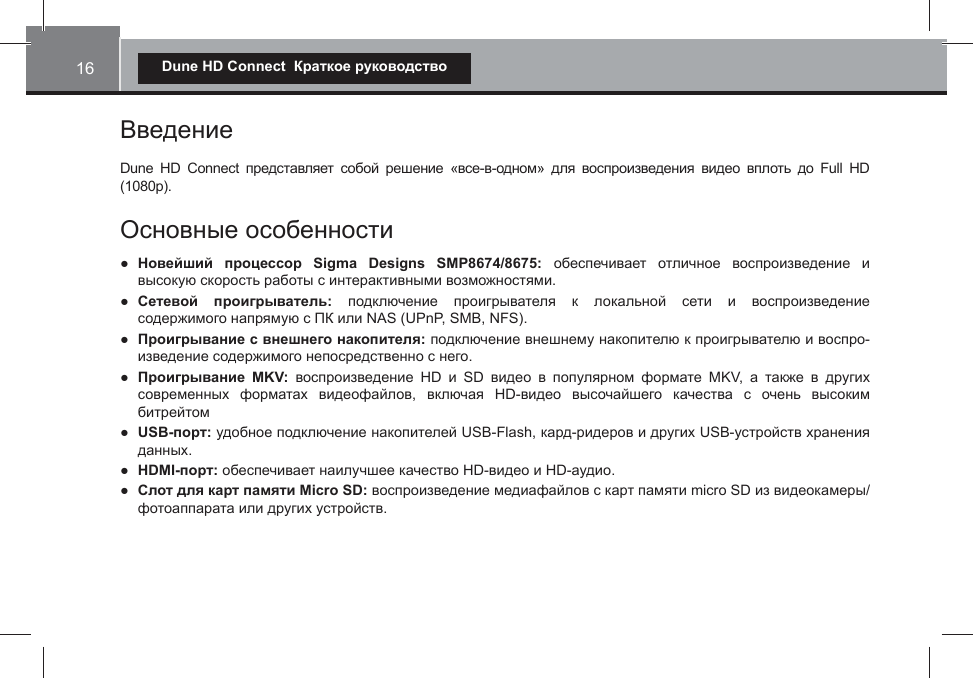Click the page number 16
The image size is (973, 678).
pos(85,68)
